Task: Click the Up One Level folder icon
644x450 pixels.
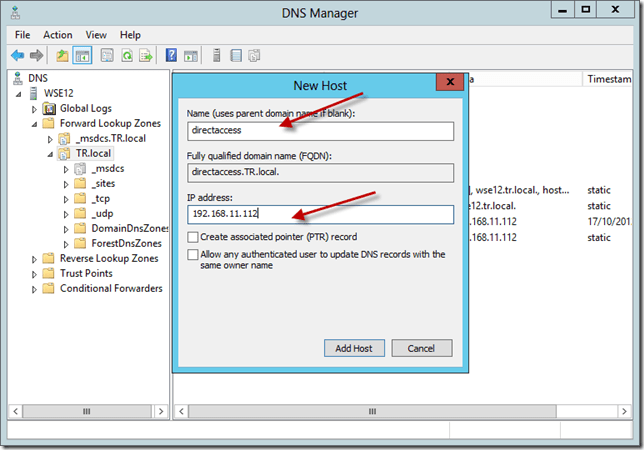Action: click(63, 55)
